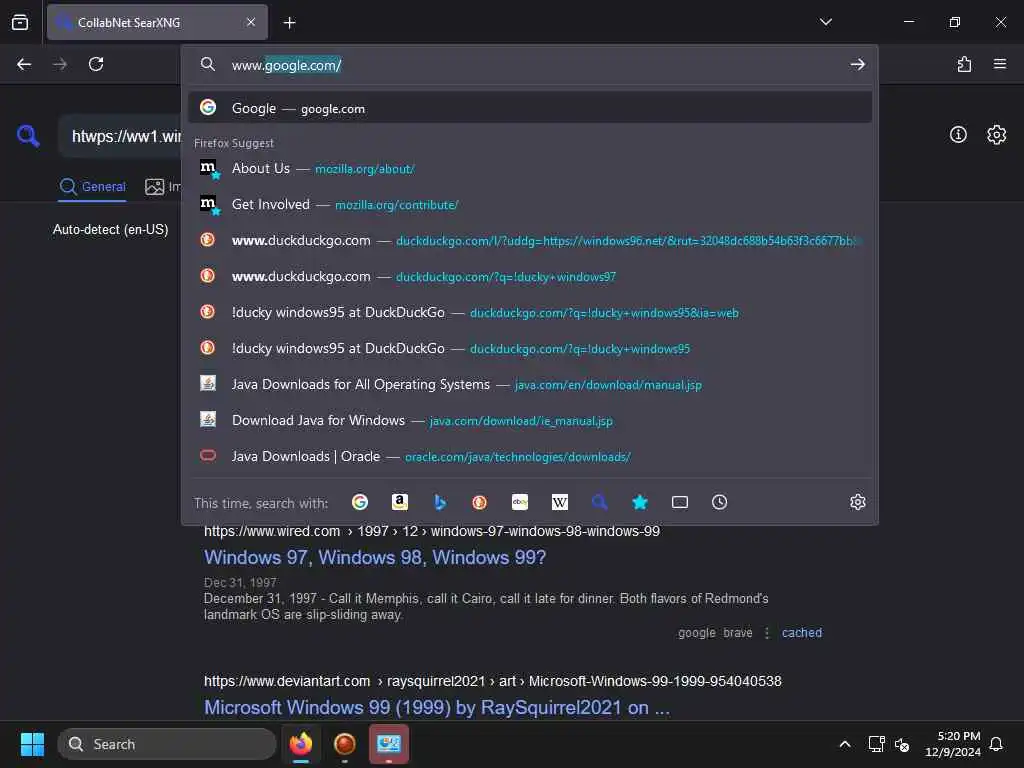Click the SearXNG search query field
The height and width of the screenshot is (768, 1024).
coord(120,136)
